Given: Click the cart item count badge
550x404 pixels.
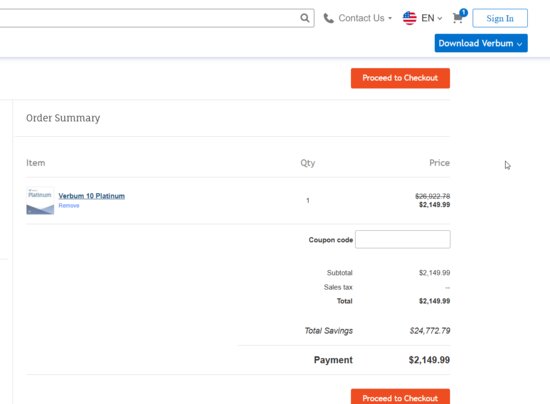Looking at the screenshot, I should 463,13.
